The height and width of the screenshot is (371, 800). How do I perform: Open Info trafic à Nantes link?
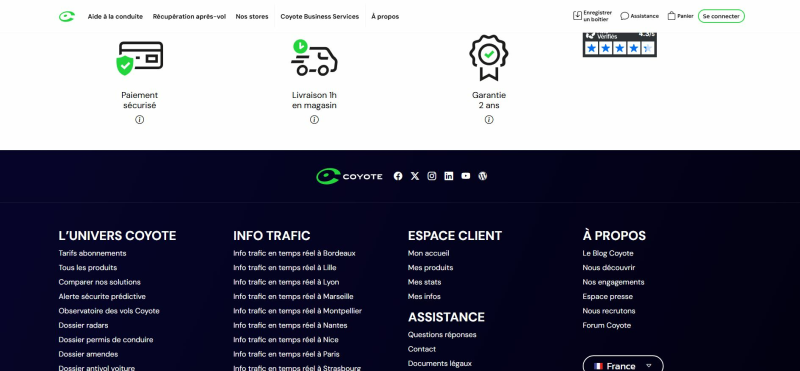point(290,325)
